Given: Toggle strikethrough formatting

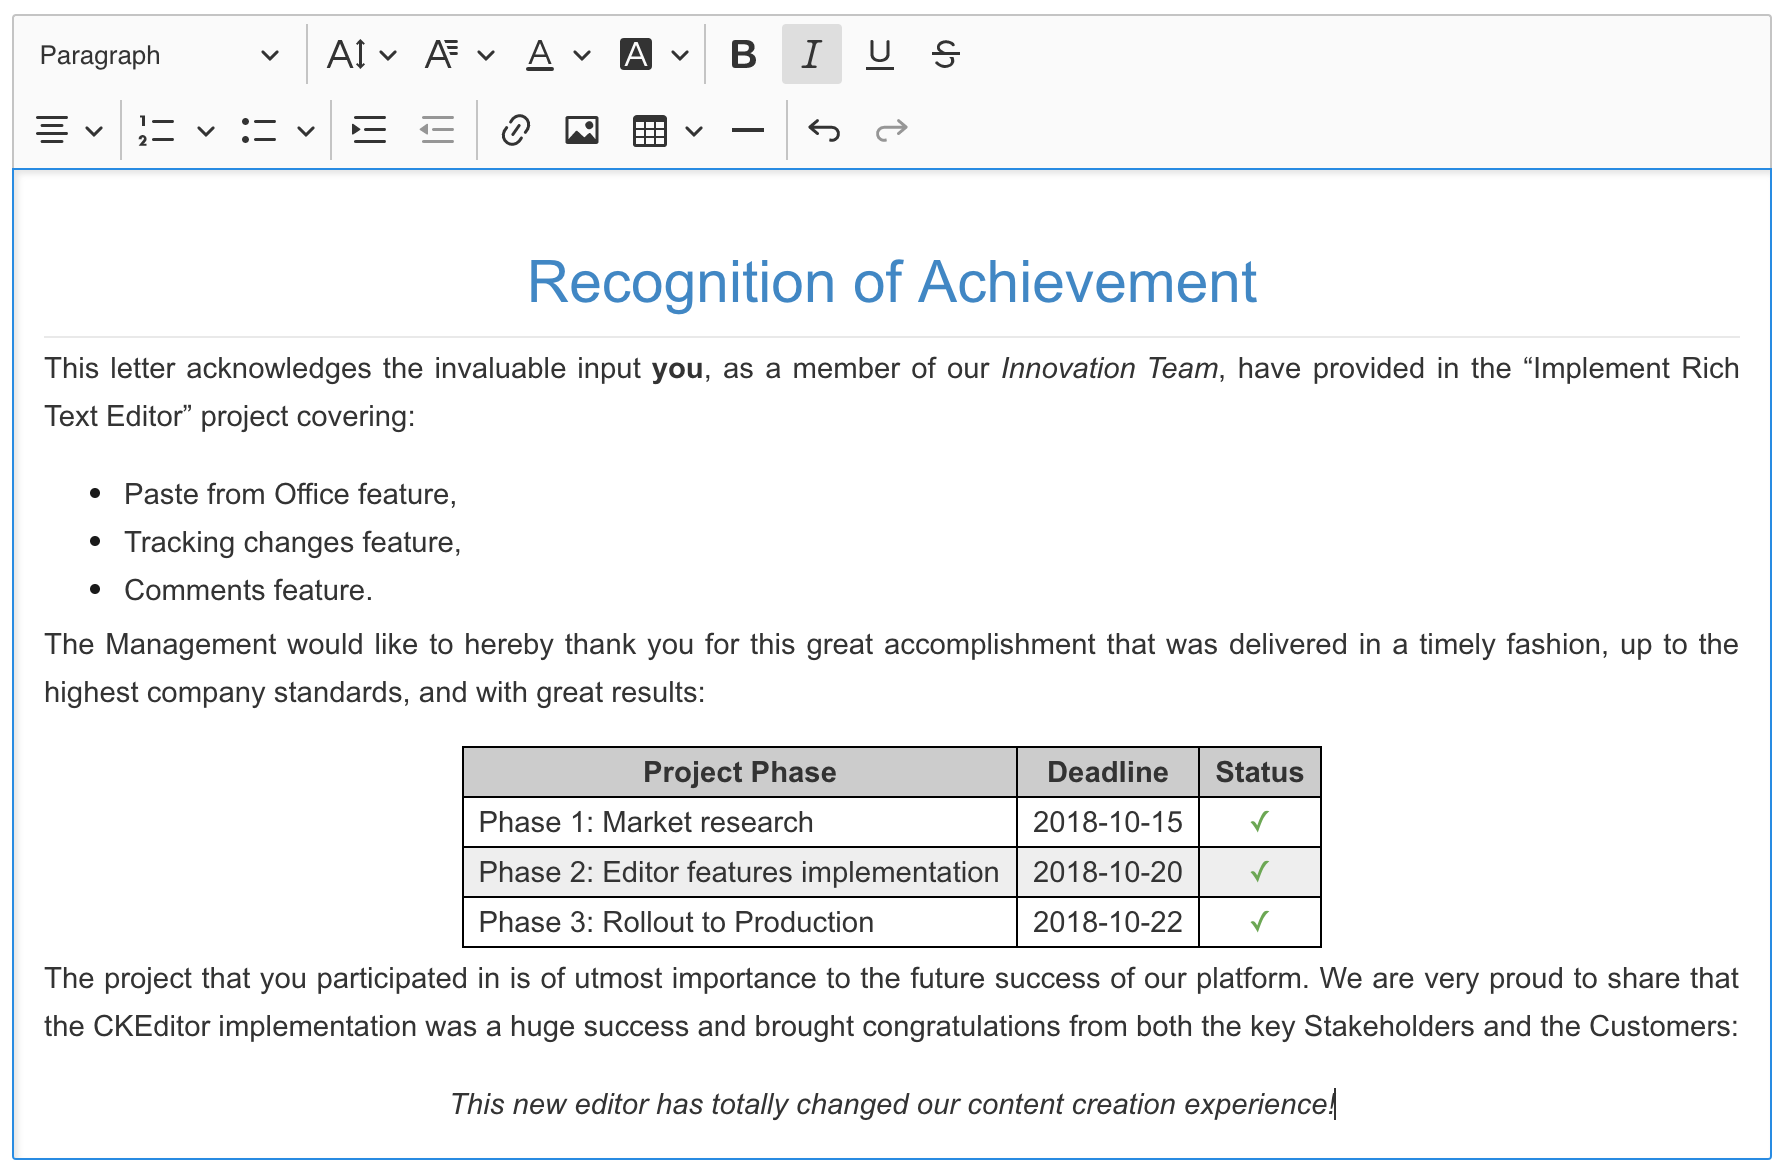Looking at the screenshot, I should click(x=945, y=54).
